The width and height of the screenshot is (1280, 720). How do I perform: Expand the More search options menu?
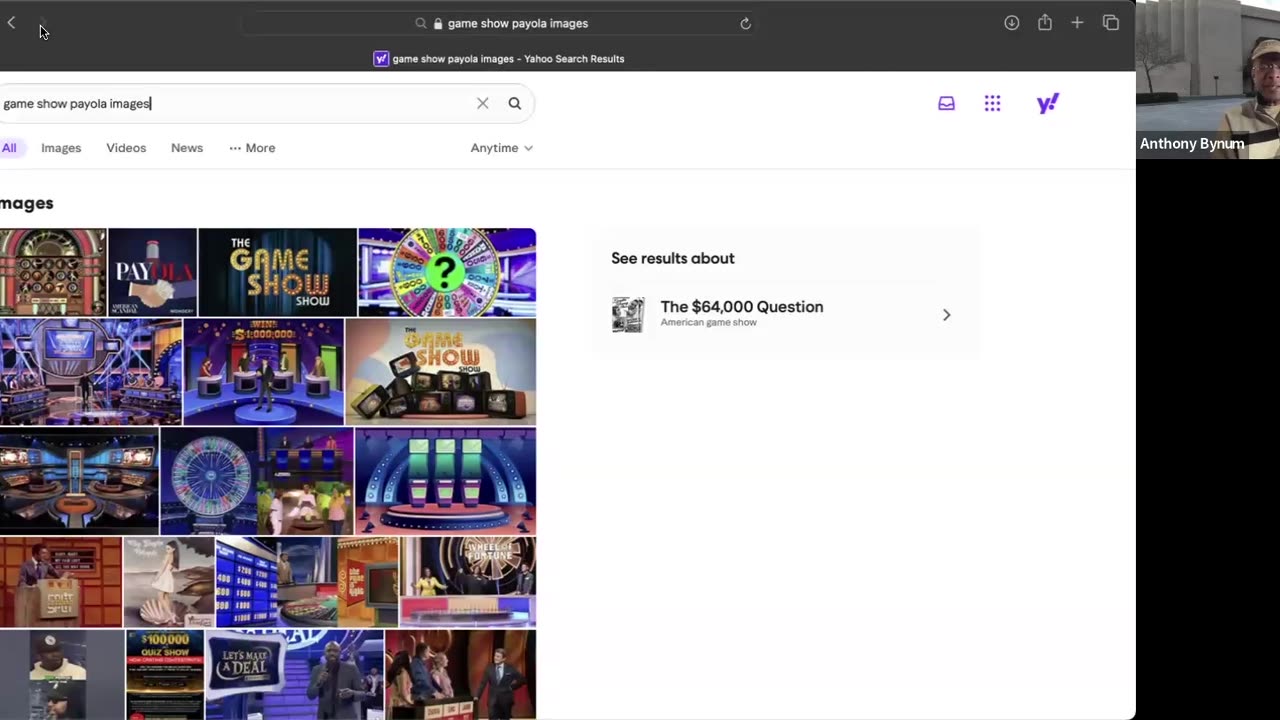tap(252, 148)
